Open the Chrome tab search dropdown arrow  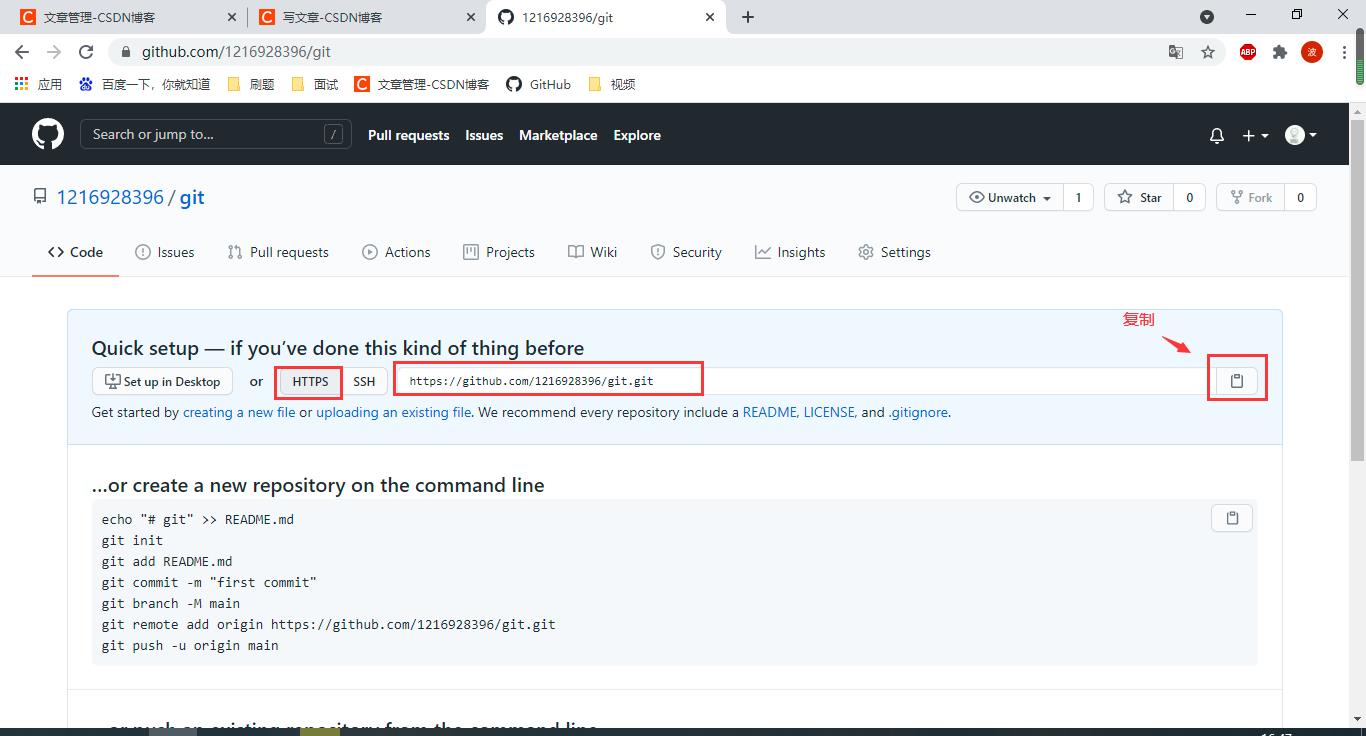point(1207,17)
